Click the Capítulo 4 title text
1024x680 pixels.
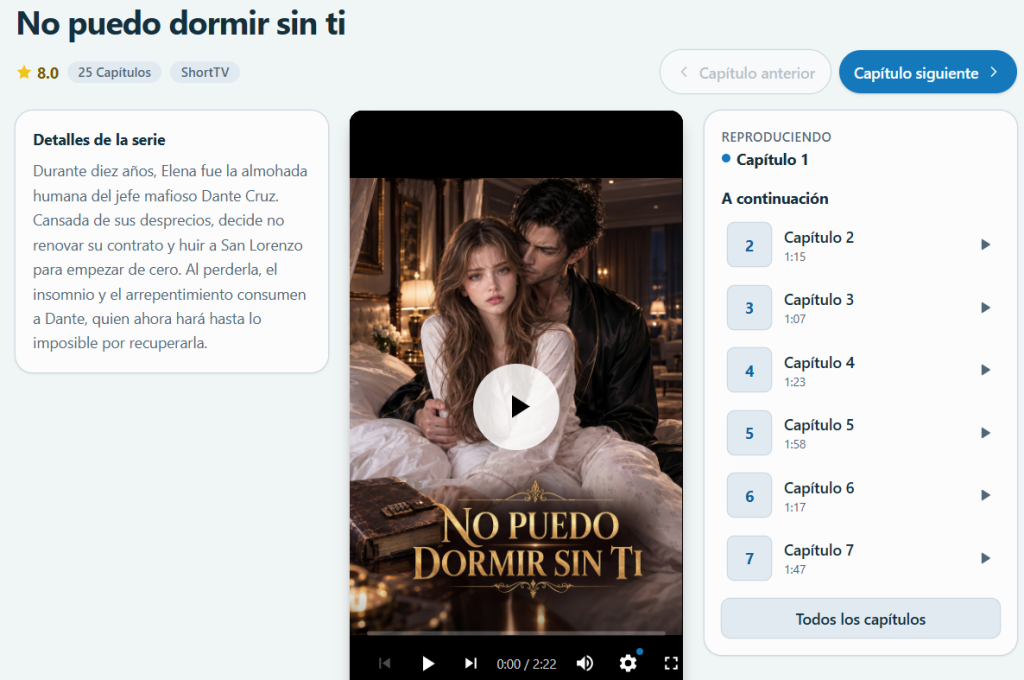click(819, 363)
